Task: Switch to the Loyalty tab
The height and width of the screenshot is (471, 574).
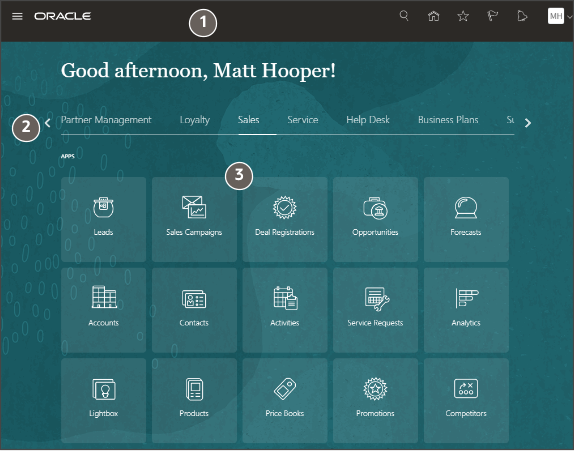Action: click(x=195, y=120)
